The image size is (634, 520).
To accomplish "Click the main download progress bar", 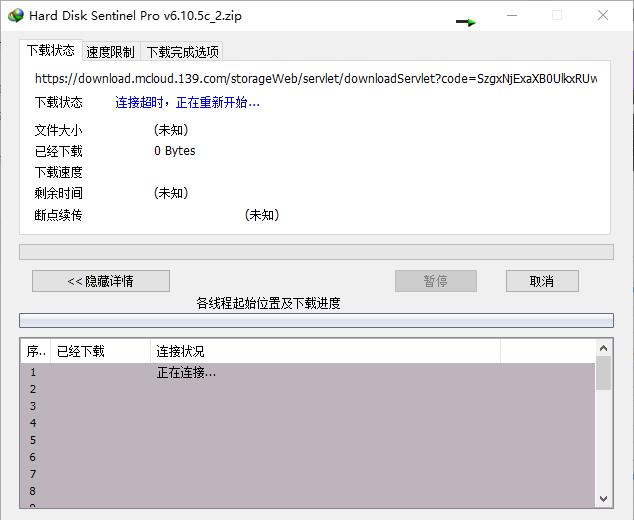I will [x=316, y=252].
